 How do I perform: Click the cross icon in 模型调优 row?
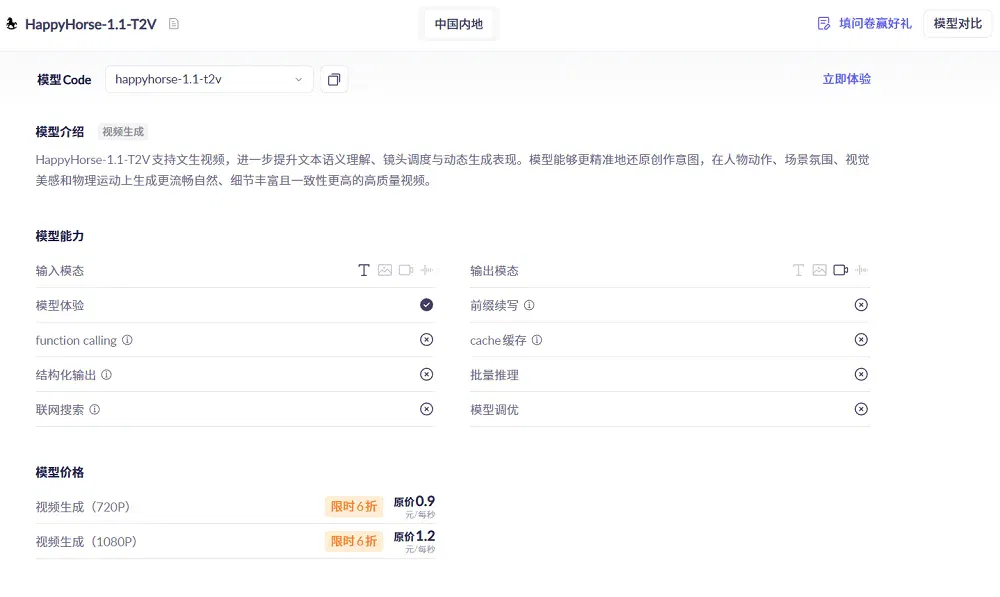[861, 409]
